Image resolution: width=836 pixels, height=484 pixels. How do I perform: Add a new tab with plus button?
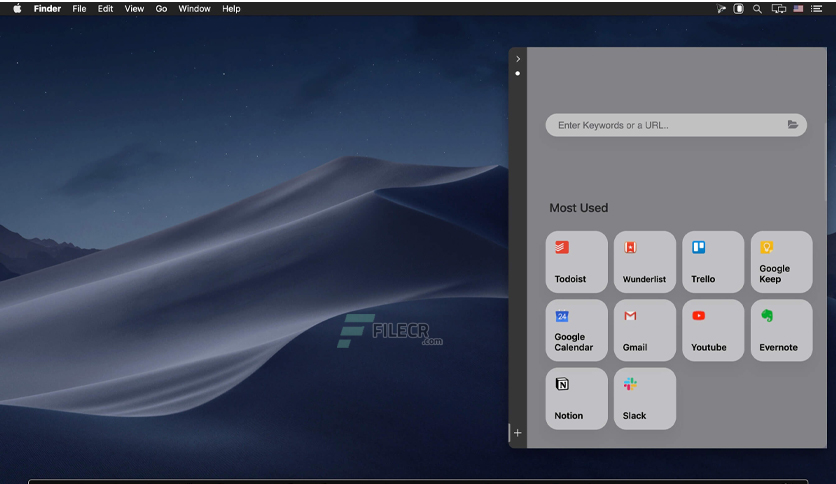coord(517,433)
